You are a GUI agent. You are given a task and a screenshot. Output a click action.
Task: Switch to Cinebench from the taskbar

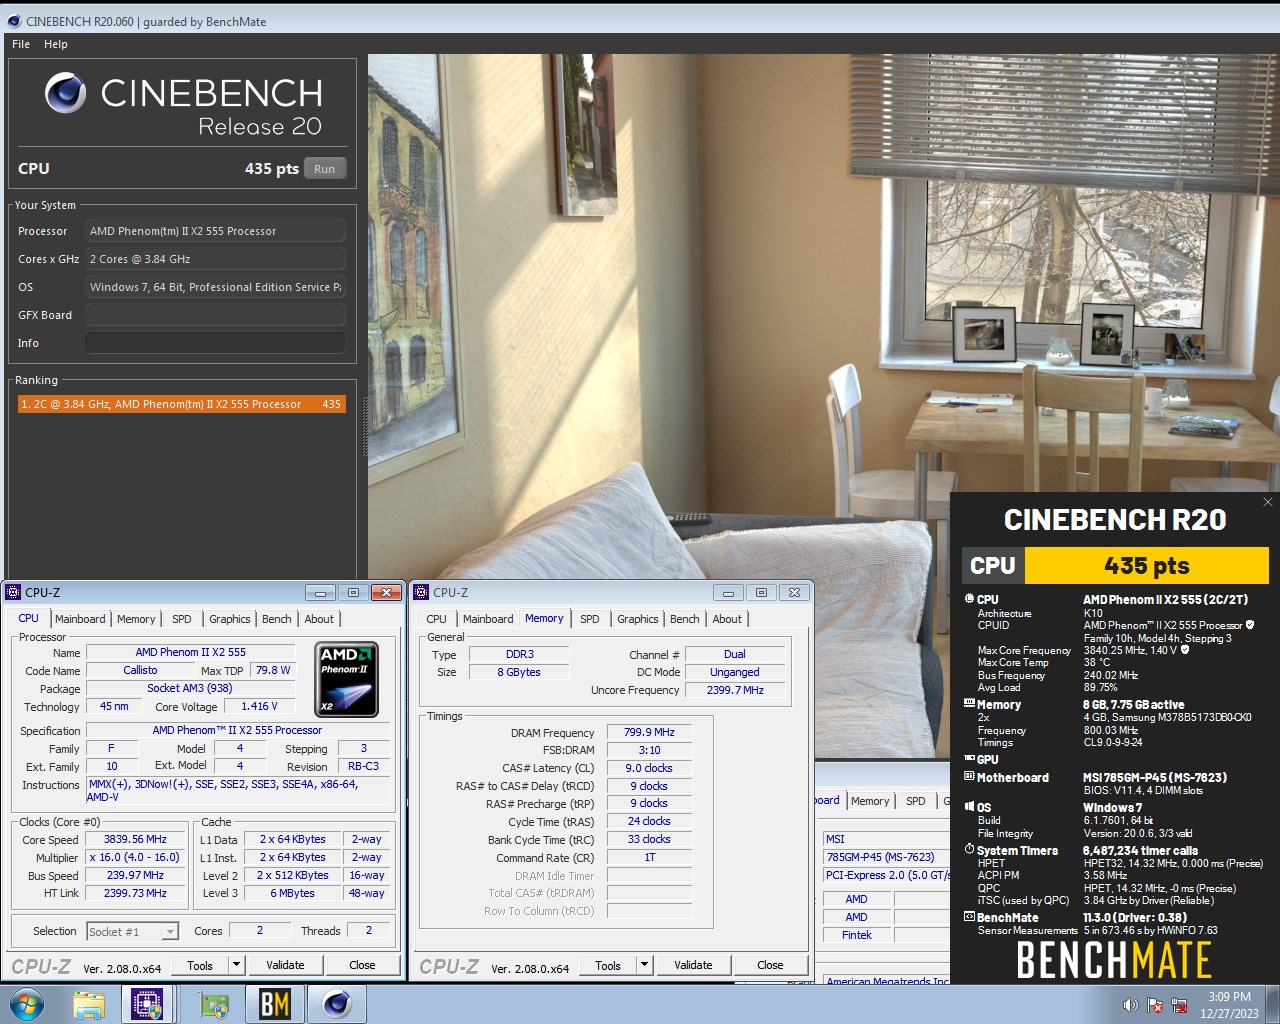(x=337, y=1004)
